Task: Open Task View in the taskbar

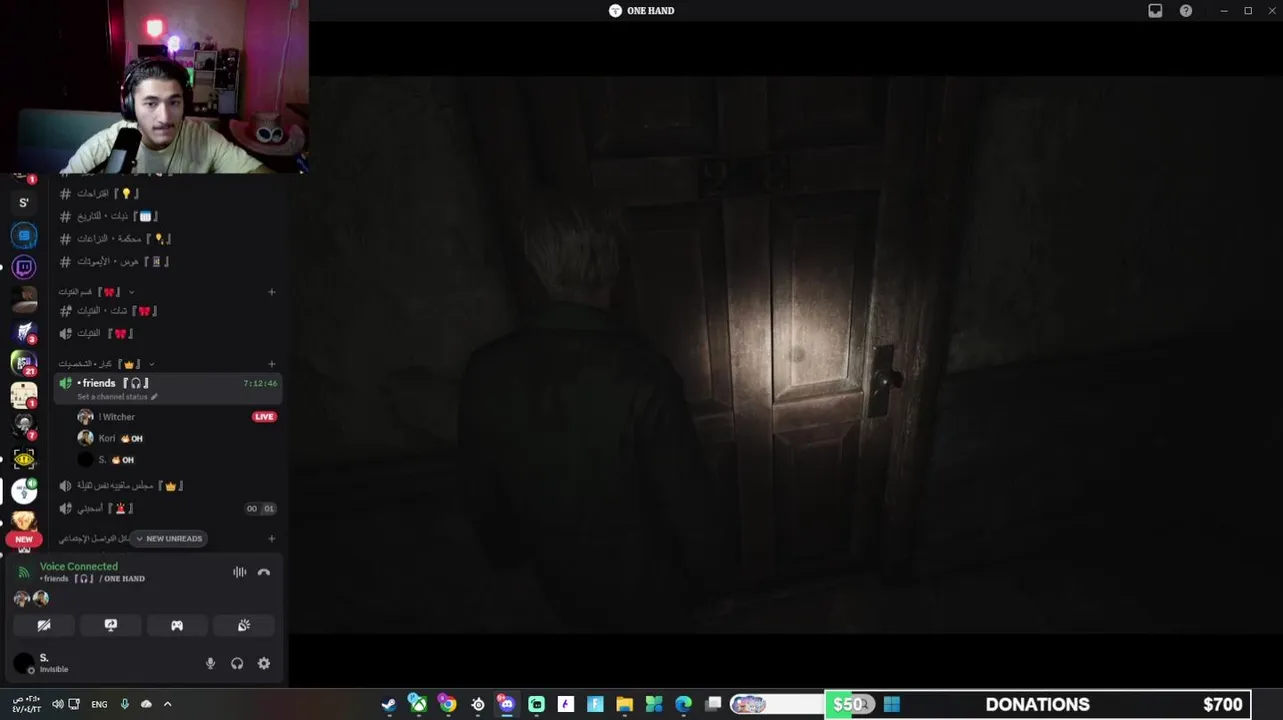Action: click(713, 704)
